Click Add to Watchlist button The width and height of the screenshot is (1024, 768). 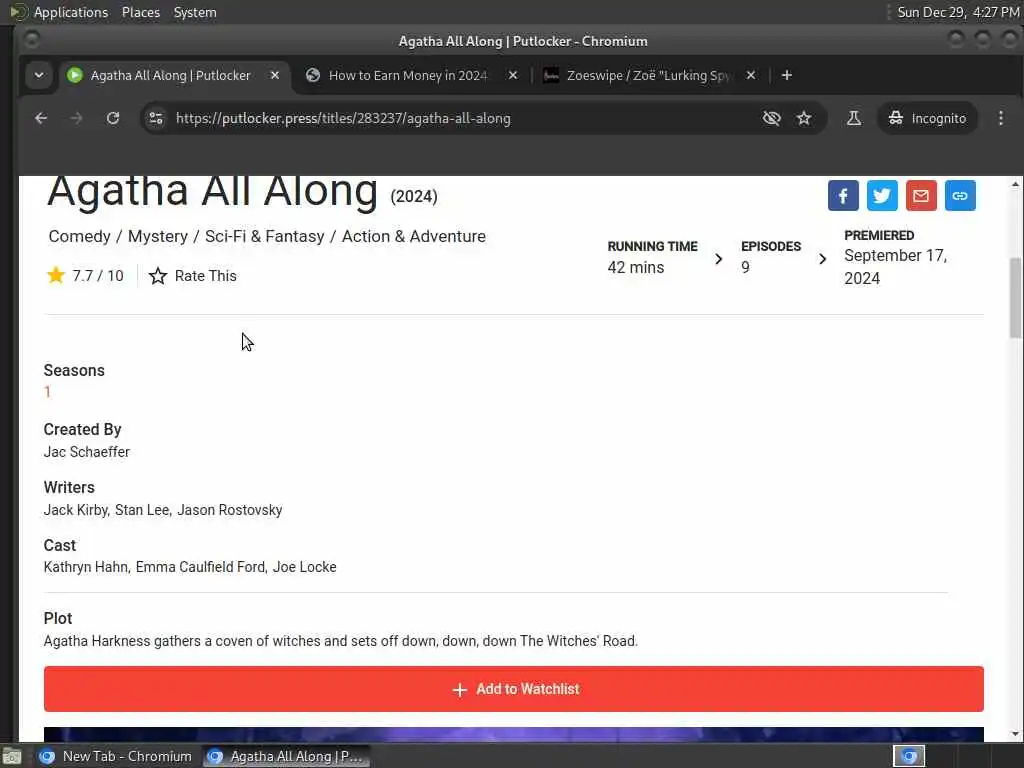[513, 689]
